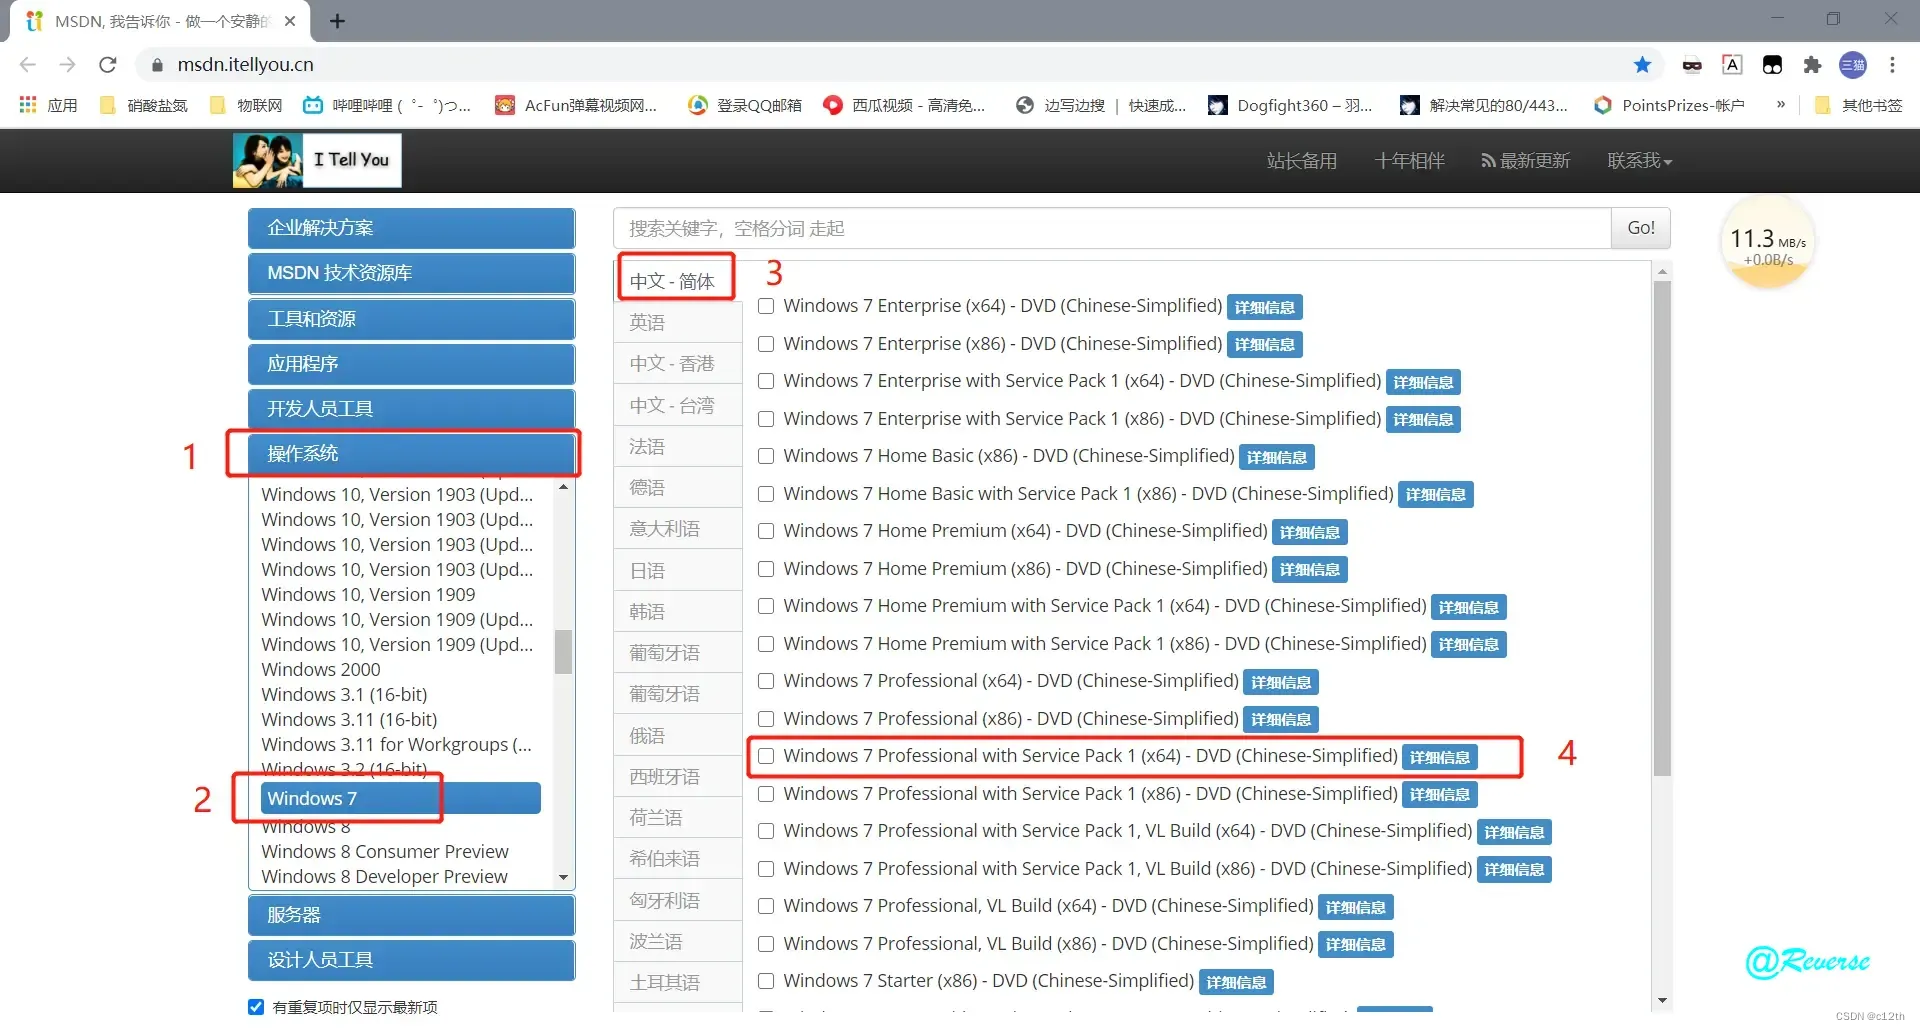Select the 中文 - 香港 language tab
Image resolution: width=1920 pixels, height=1030 pixels.
coord(677,364)
